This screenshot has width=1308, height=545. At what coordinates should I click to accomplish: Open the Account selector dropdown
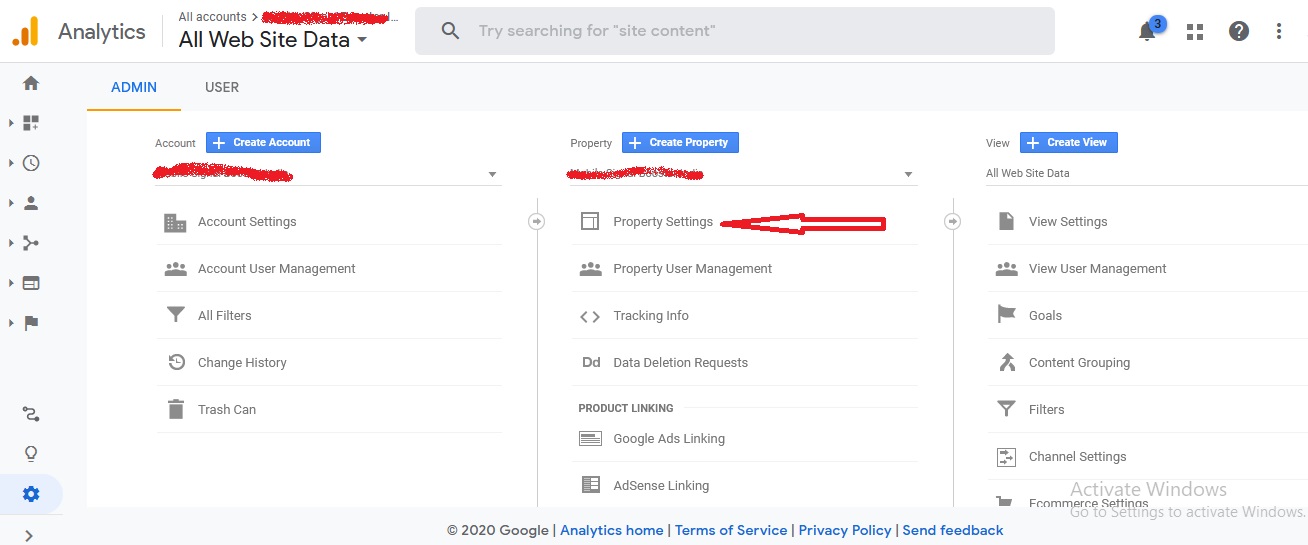click(x=328, y=174)
